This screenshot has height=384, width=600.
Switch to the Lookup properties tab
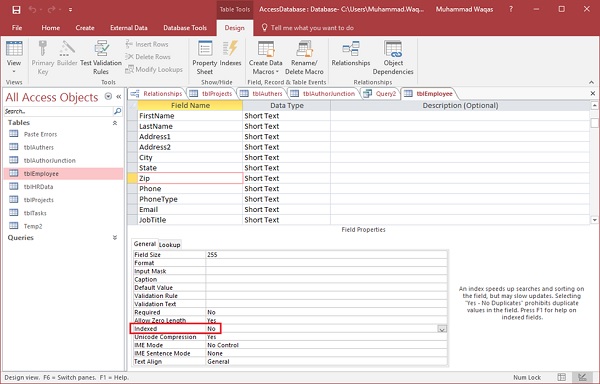click(x=170, y=245)
